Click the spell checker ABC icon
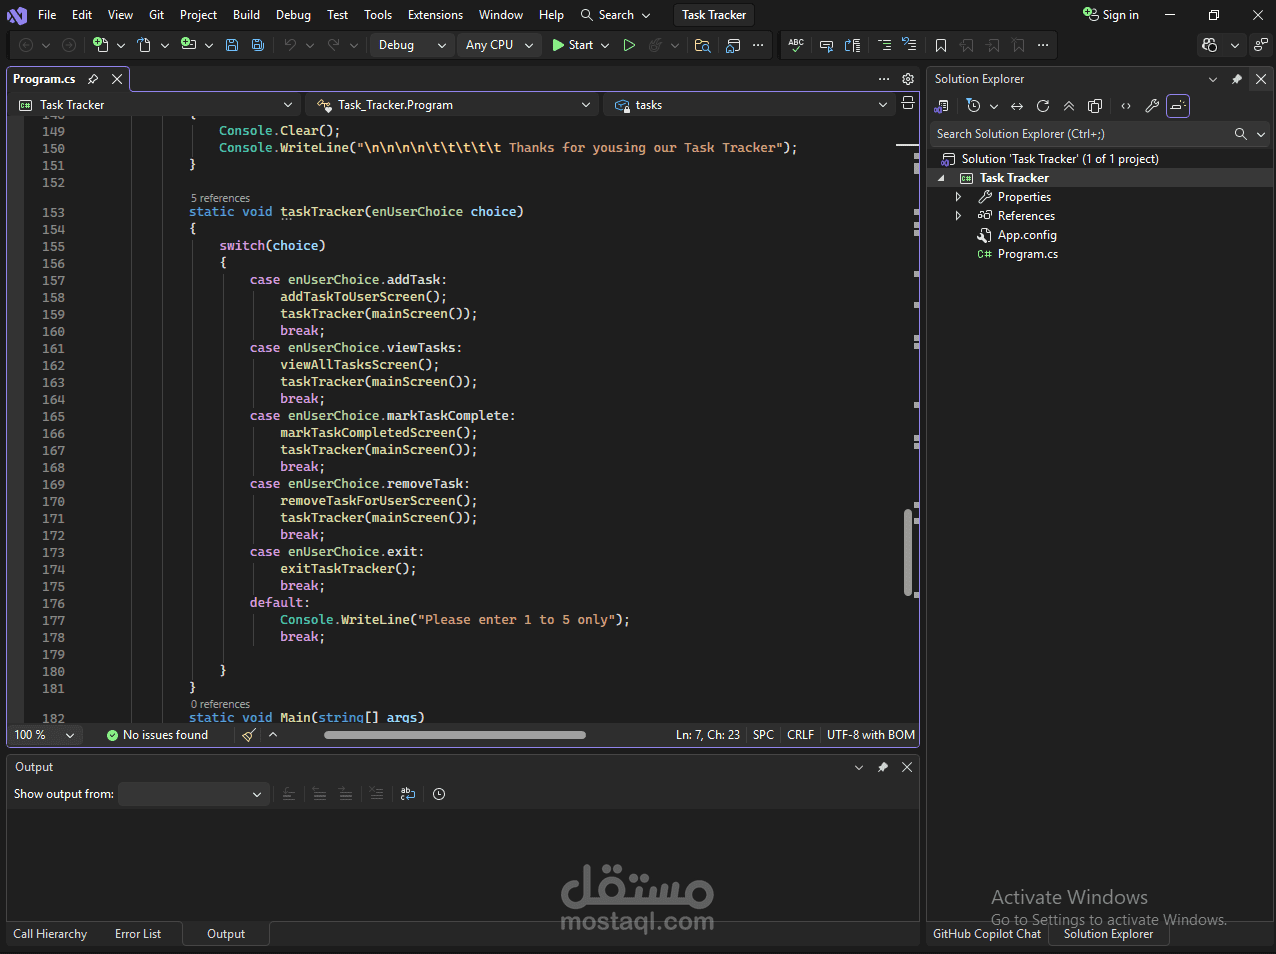The height and width of the screenshot is (954, 1276). pos(796,45)
